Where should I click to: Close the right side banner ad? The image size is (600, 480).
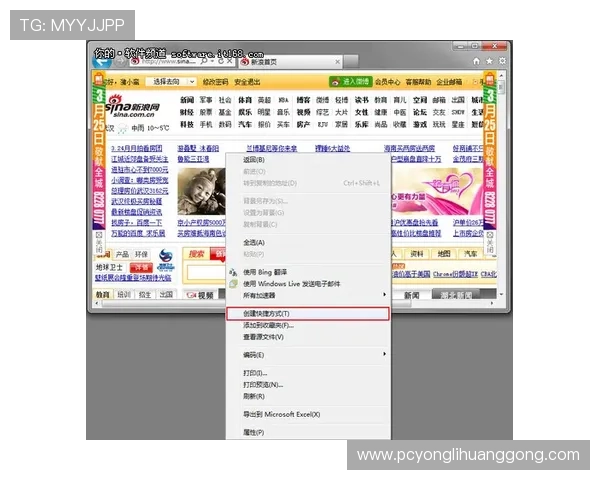click(490, 242)
